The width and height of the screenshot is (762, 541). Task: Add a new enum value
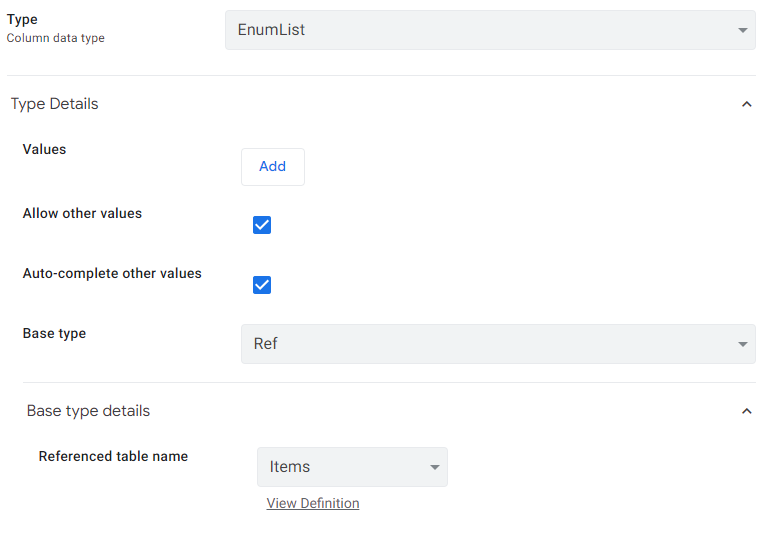[x=273, y=167]
